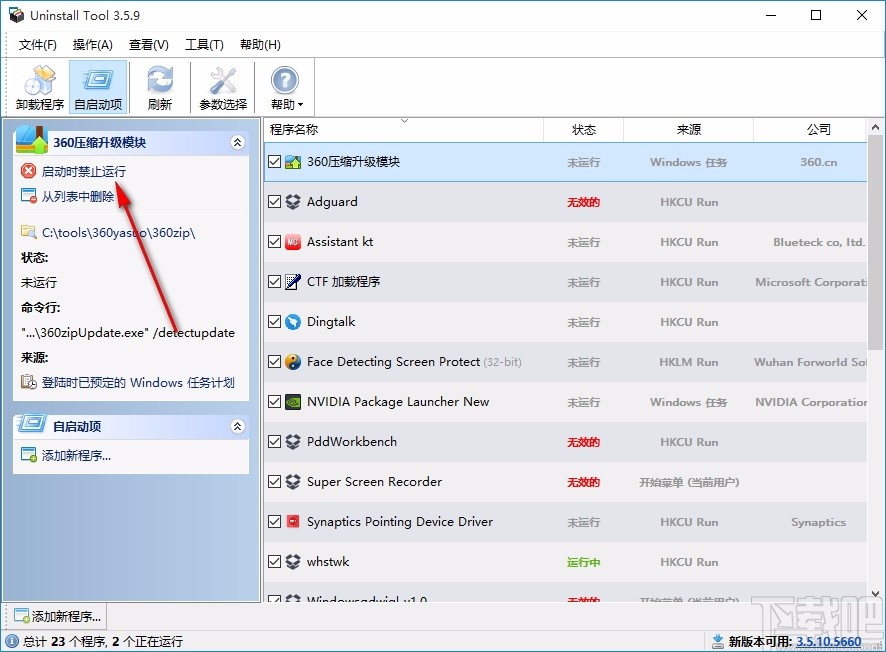Uncheck Super Screen Recorder entry
Viewport: 886px width, 652px height.
click(274, 482)
